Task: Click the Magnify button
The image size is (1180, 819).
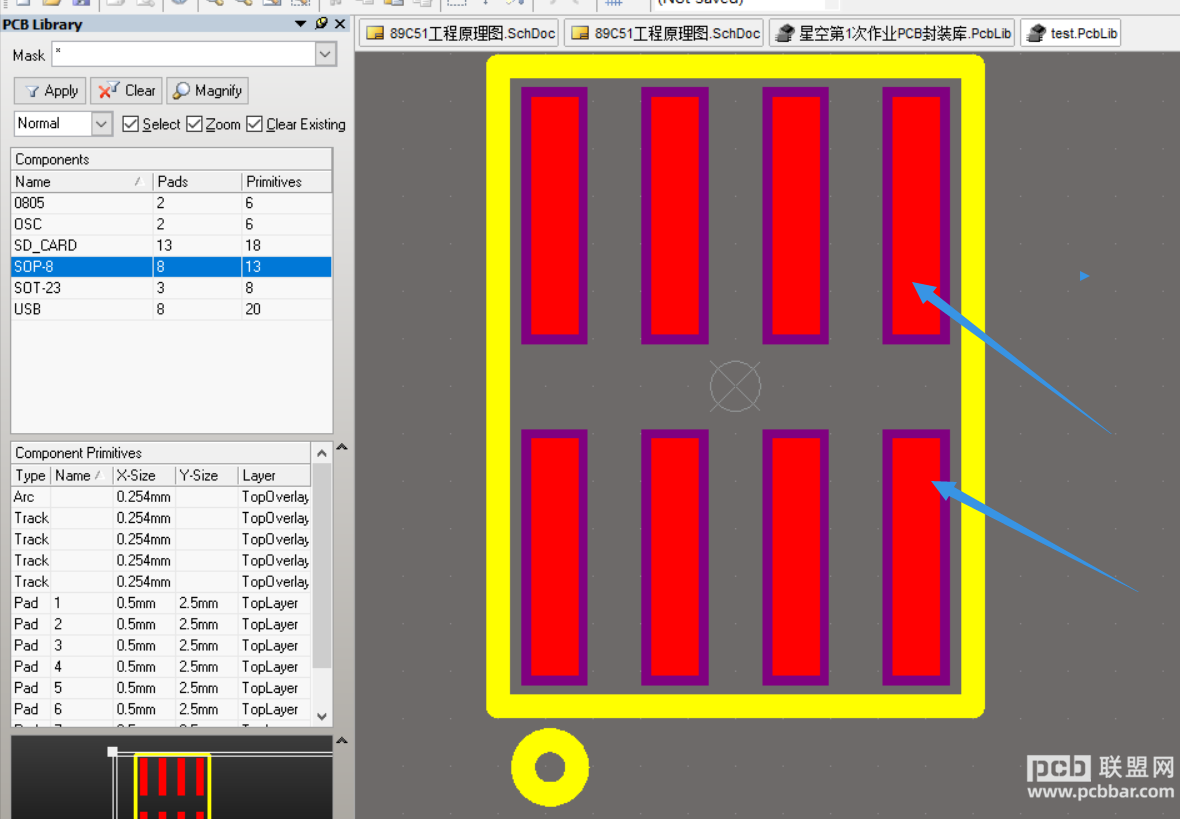Action: pyautogui.click(x=207, y=91)
